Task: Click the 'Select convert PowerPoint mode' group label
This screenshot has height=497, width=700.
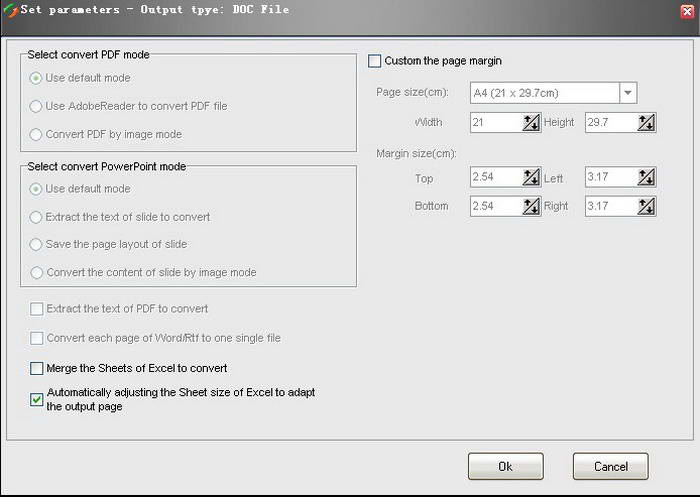Action: click(x=107, y=167)
